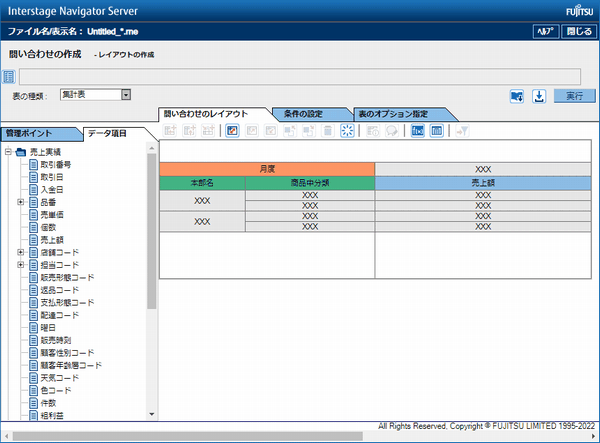This screenshot has width=600, height=443.
Task: Click the ヘルプ button in header
Action: pyautogui.click(x=545, y=32)
